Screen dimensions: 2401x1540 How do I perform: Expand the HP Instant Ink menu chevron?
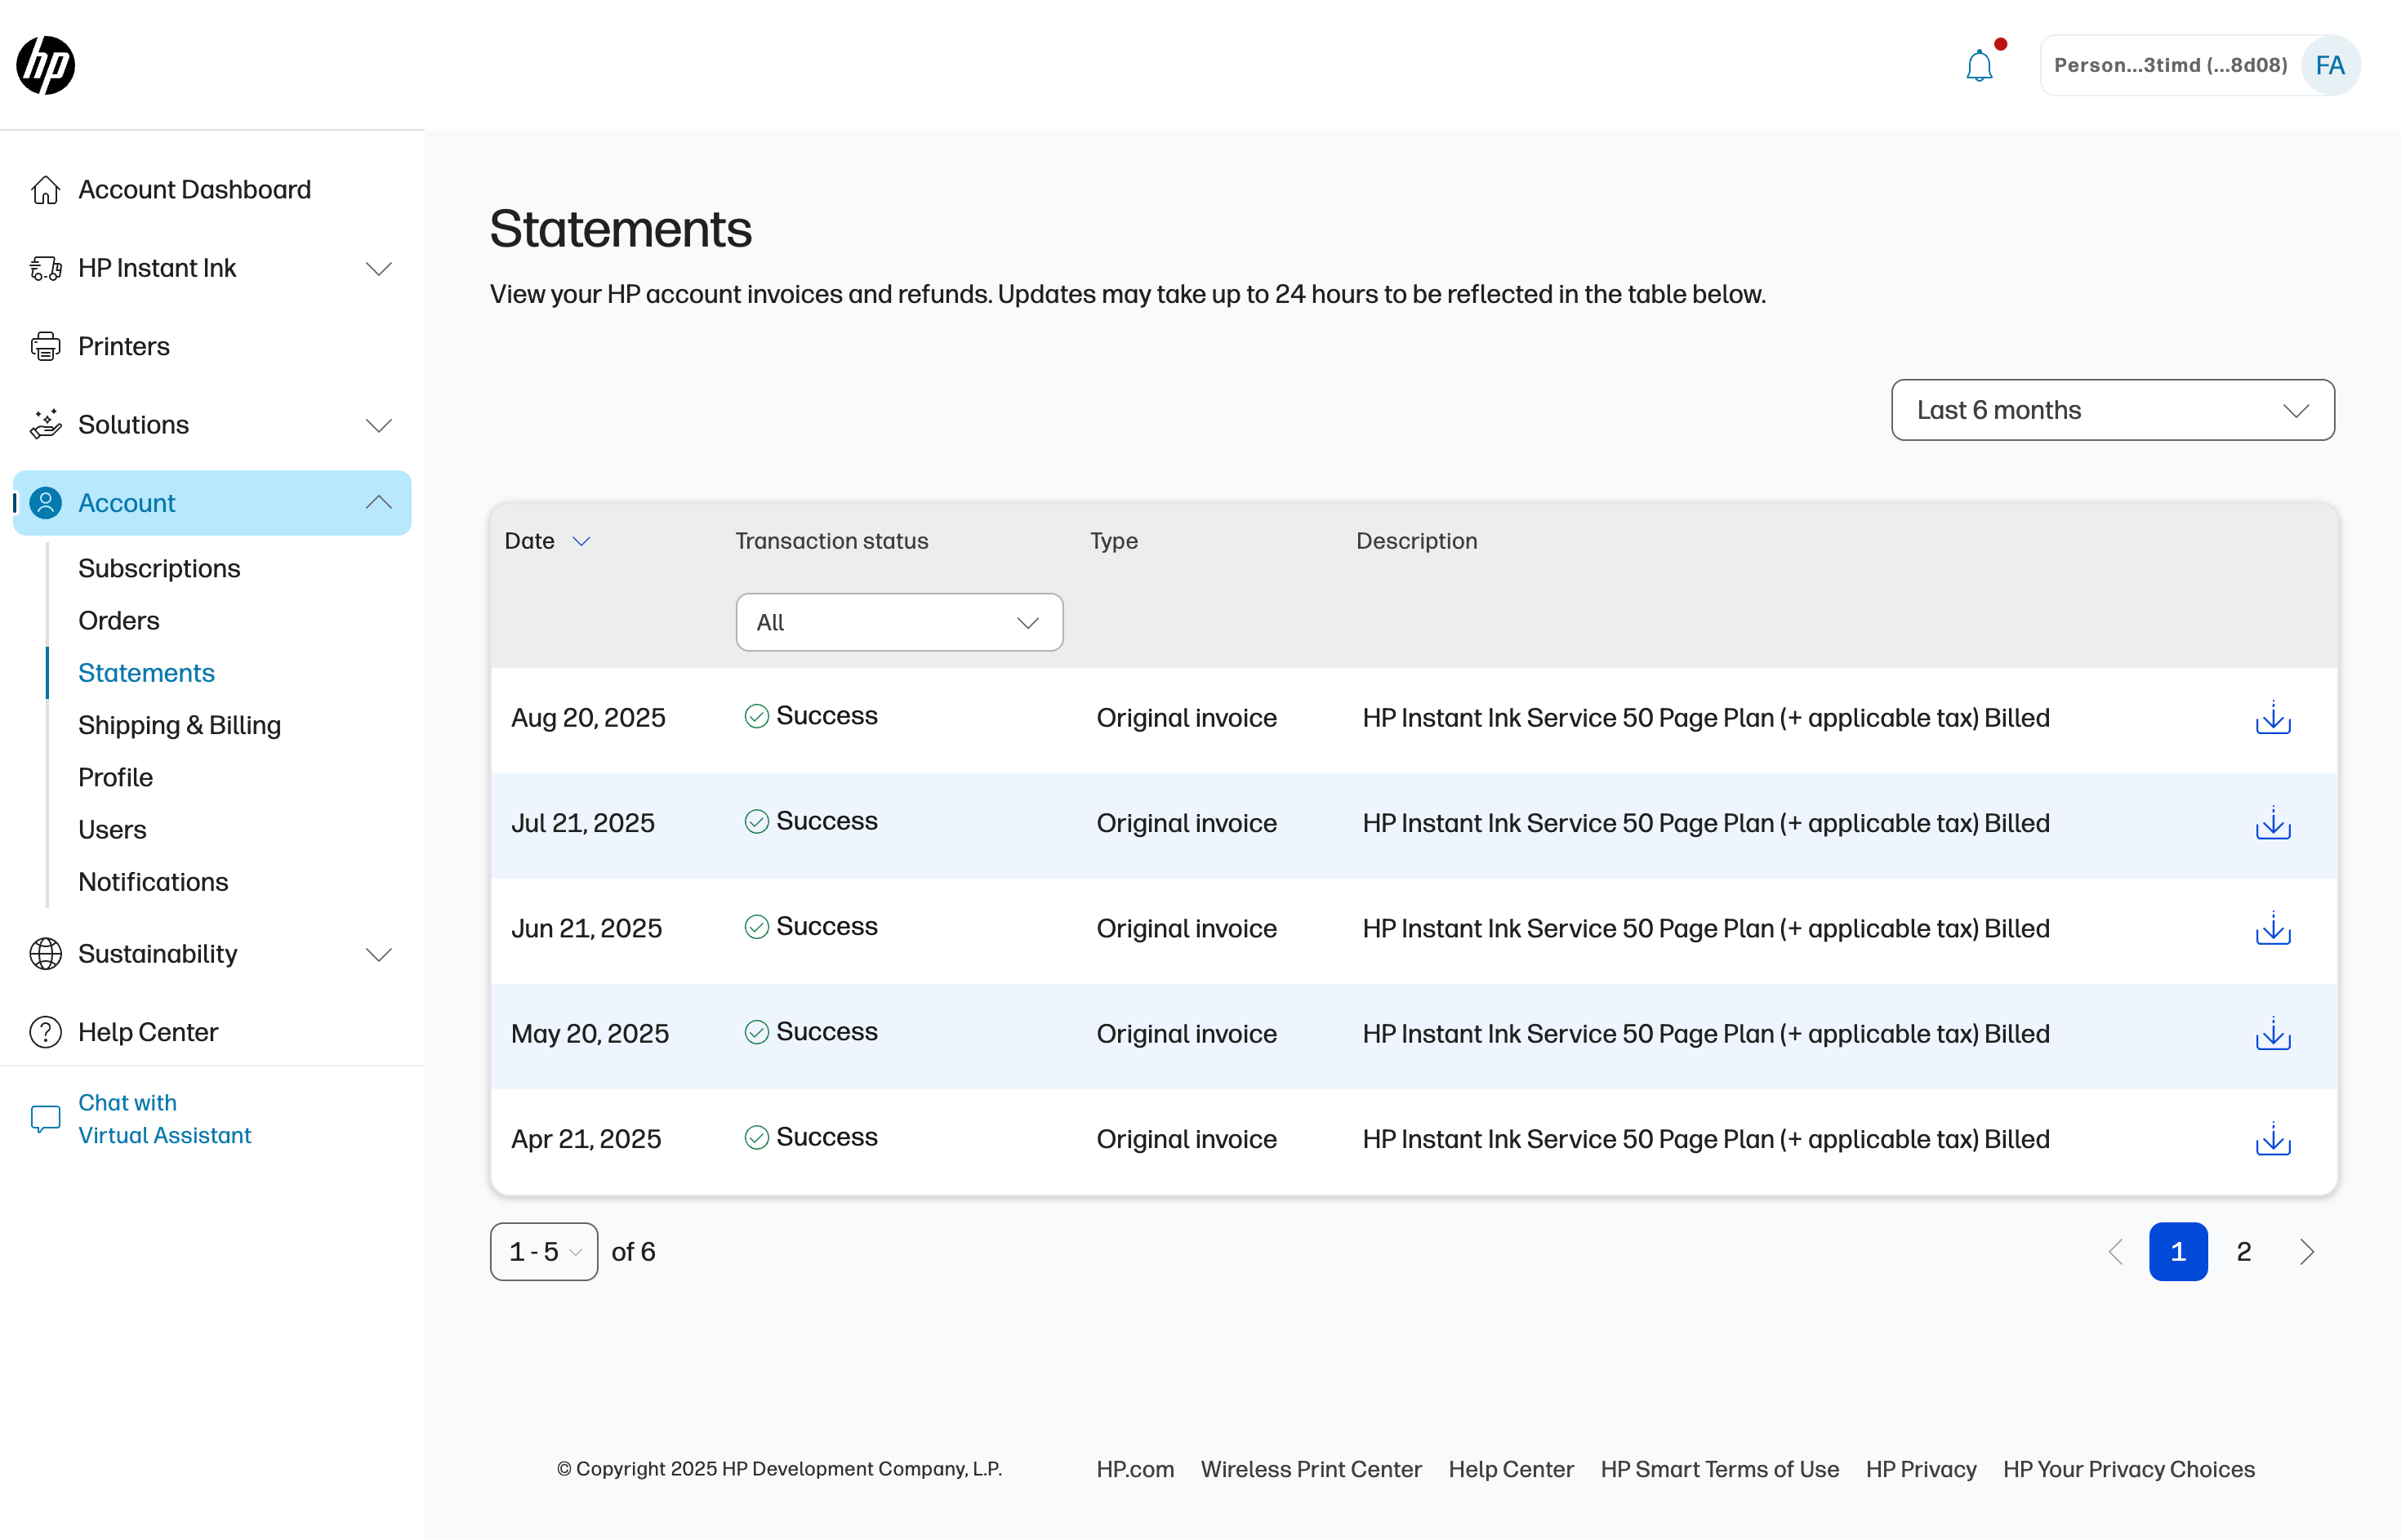379,268
